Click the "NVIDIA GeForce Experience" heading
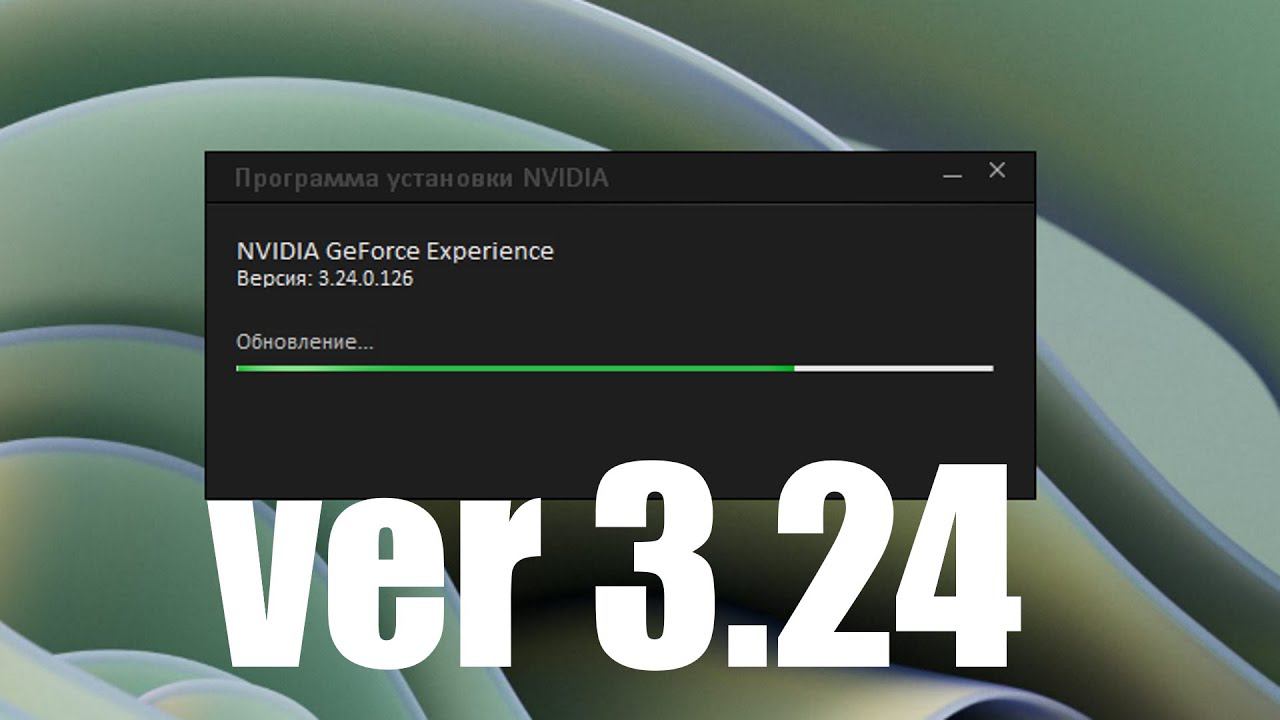 (395, 251)
